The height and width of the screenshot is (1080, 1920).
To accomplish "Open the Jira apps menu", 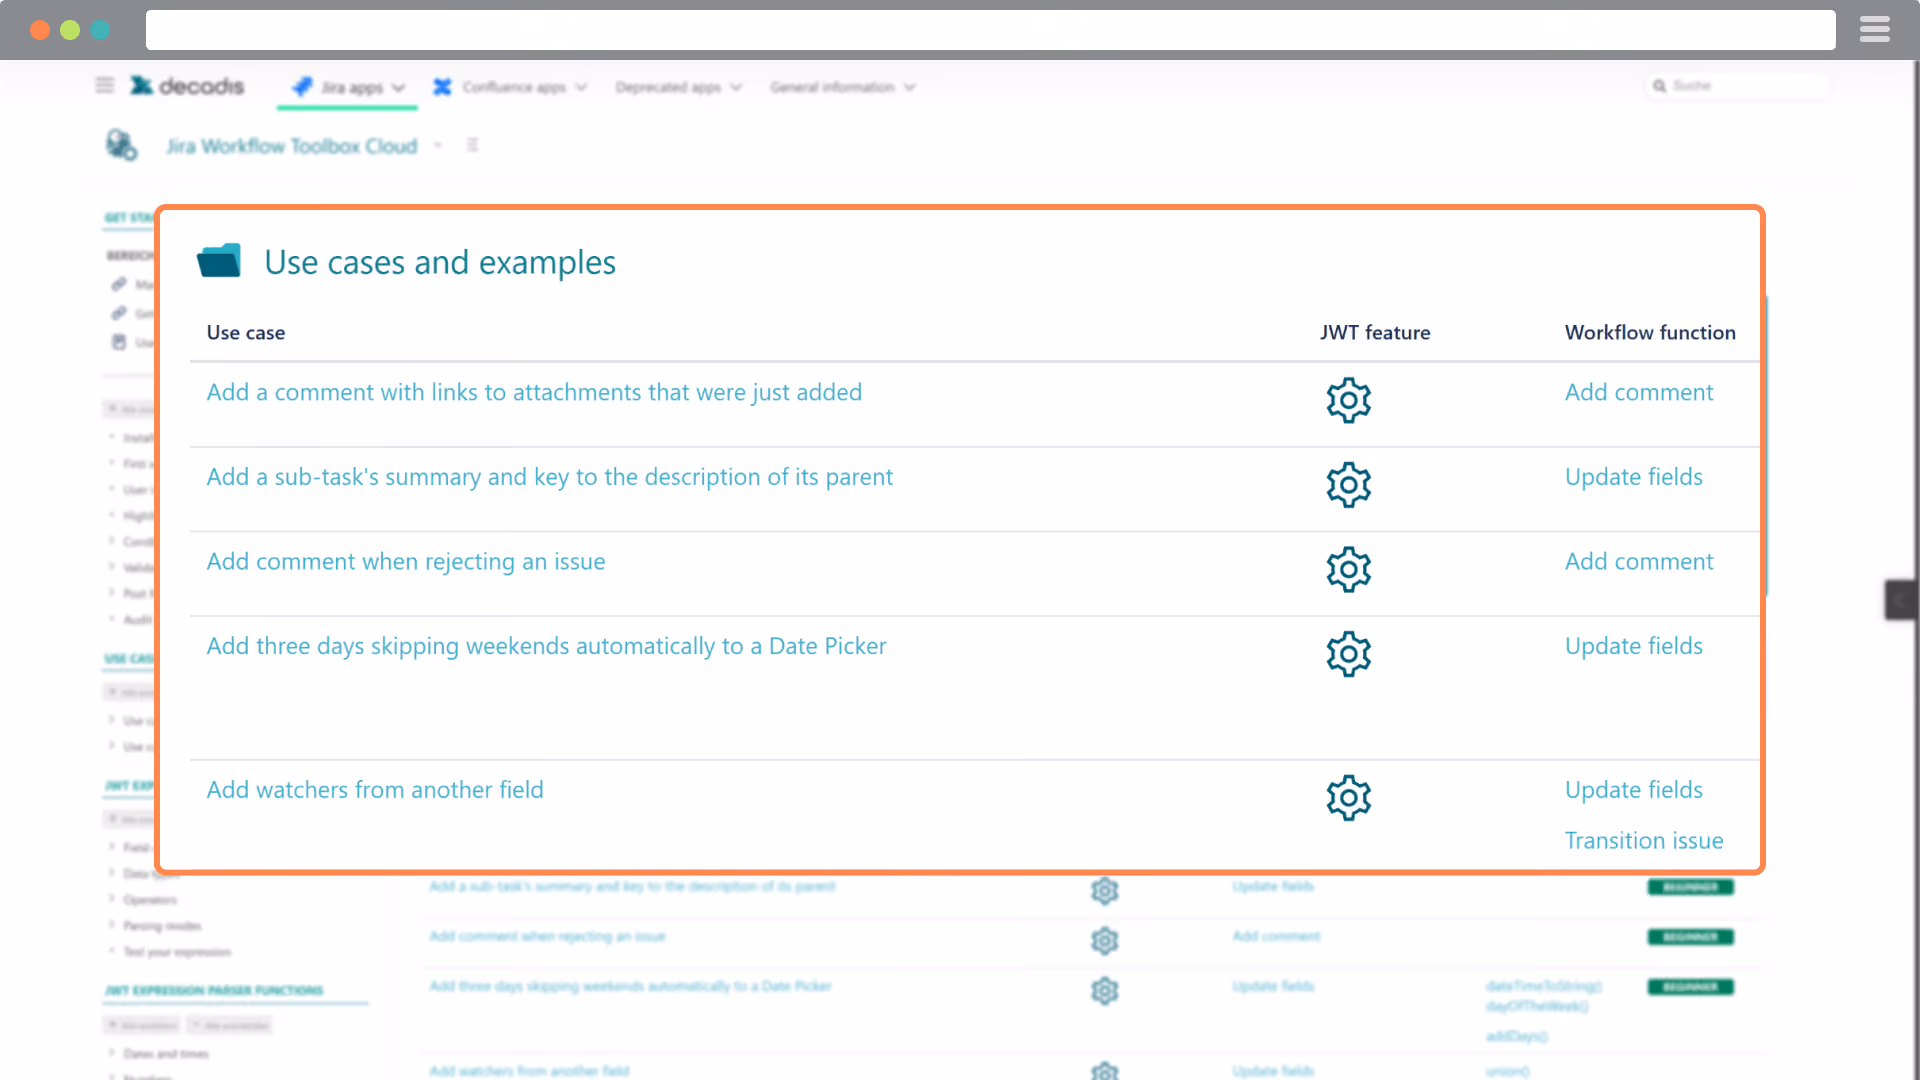I will tap(348, 87).
